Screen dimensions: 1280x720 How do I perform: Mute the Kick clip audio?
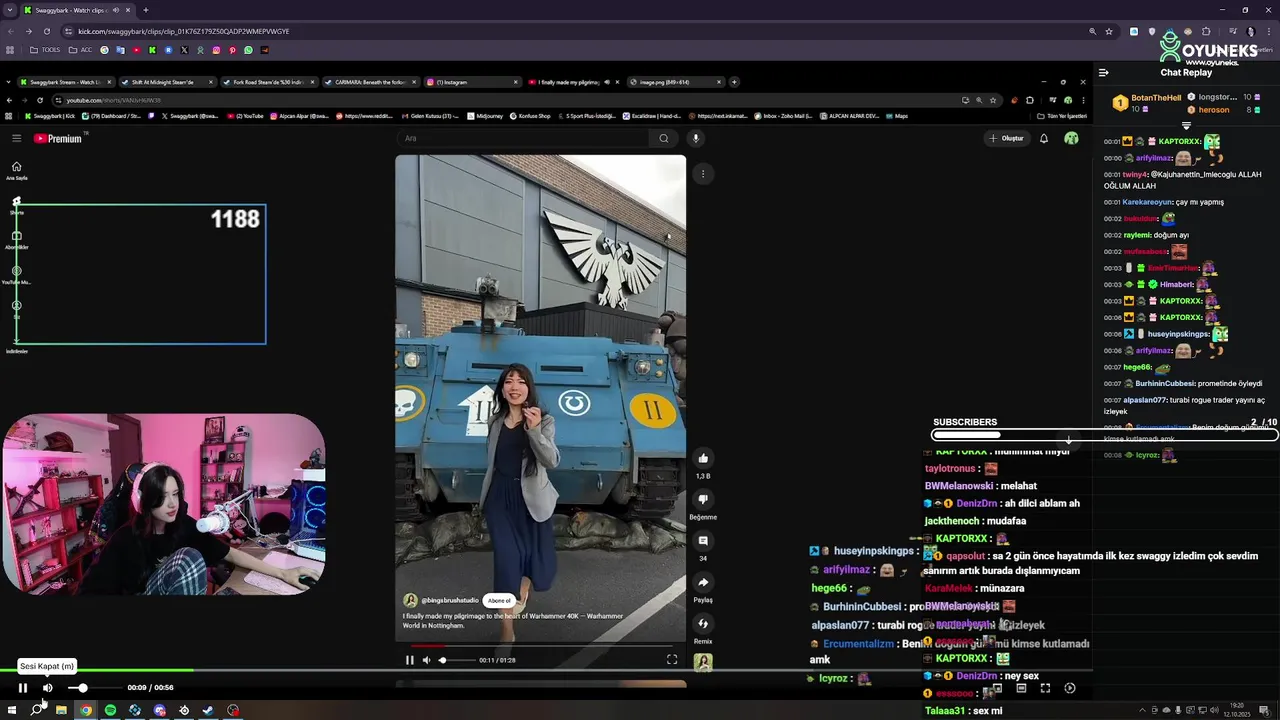click(47, 688)
